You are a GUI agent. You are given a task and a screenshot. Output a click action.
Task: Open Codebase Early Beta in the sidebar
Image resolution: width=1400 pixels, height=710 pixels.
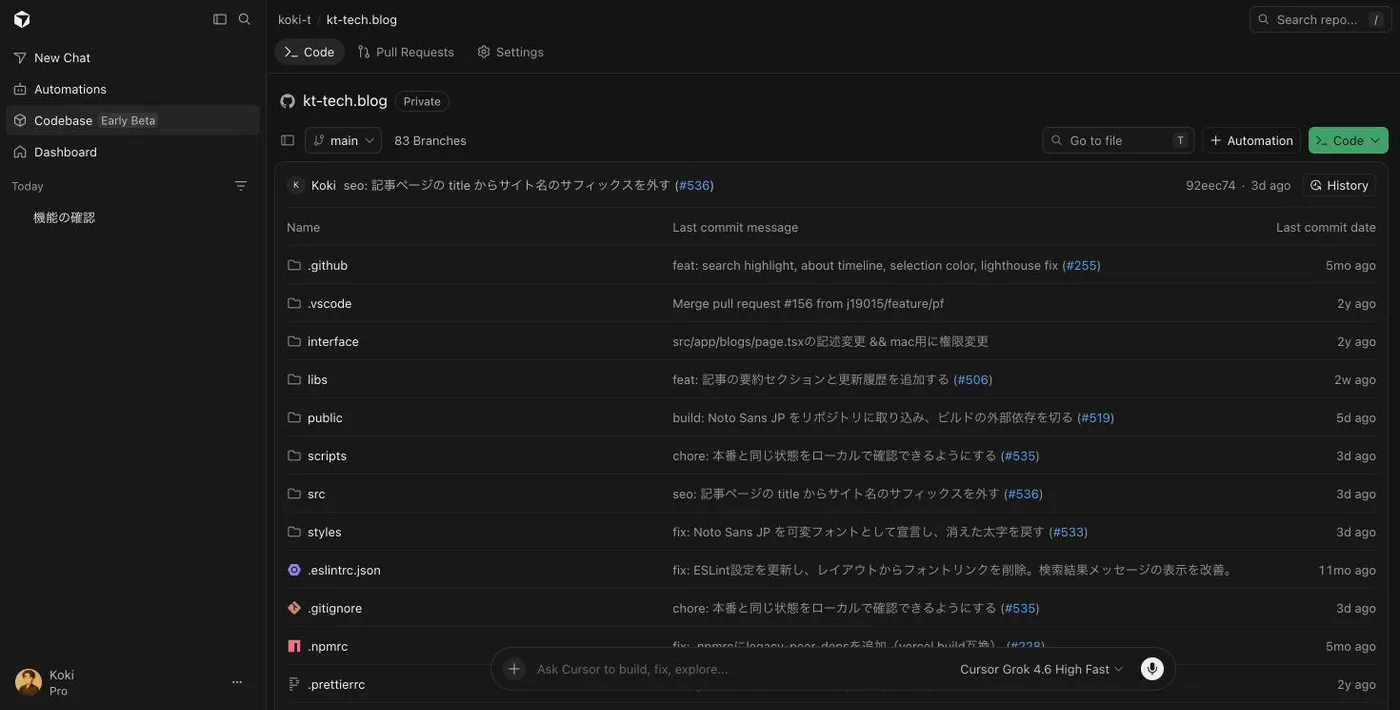pos(133,120)
